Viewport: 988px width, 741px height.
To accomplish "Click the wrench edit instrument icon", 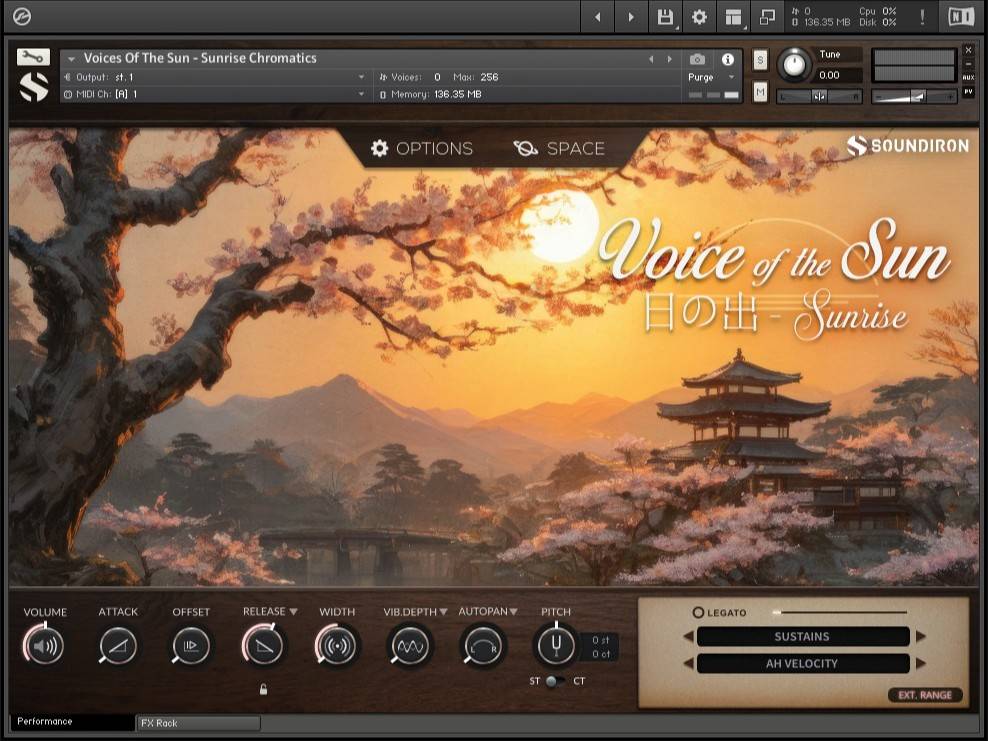I will pos(33,57).
